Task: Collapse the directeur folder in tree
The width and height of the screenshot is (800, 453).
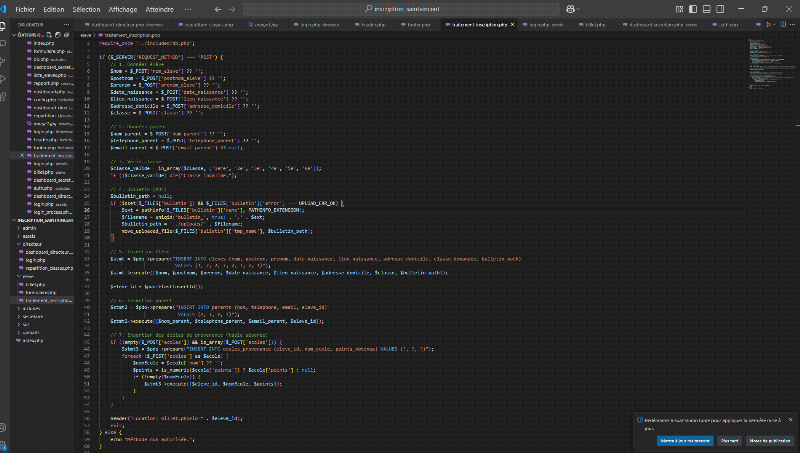Action: [x=31, y=243]
